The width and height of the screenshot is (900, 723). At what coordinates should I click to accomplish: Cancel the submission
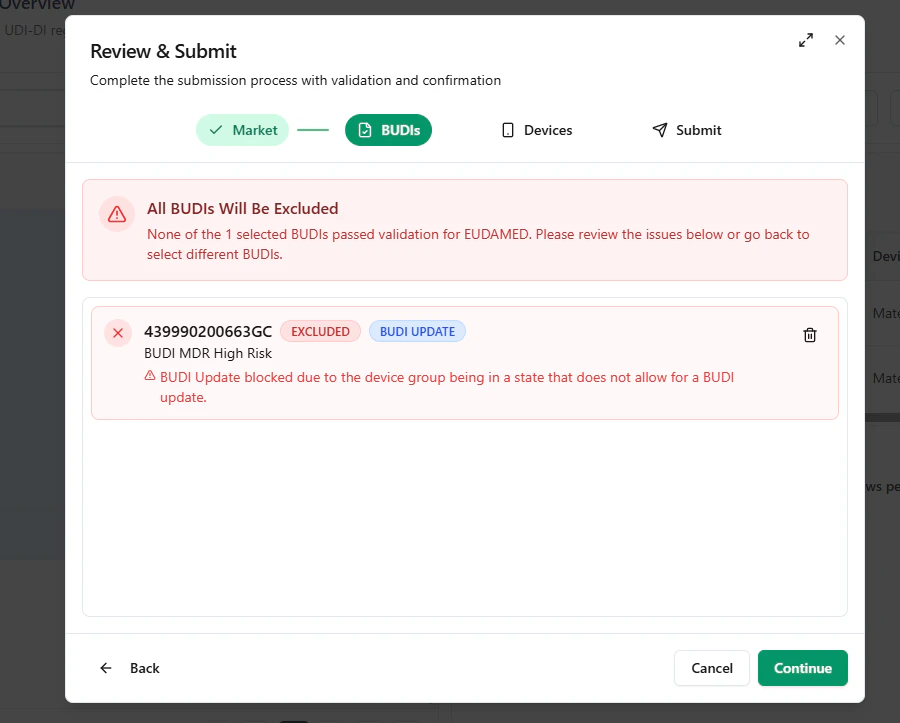click(x=712, y=668)
